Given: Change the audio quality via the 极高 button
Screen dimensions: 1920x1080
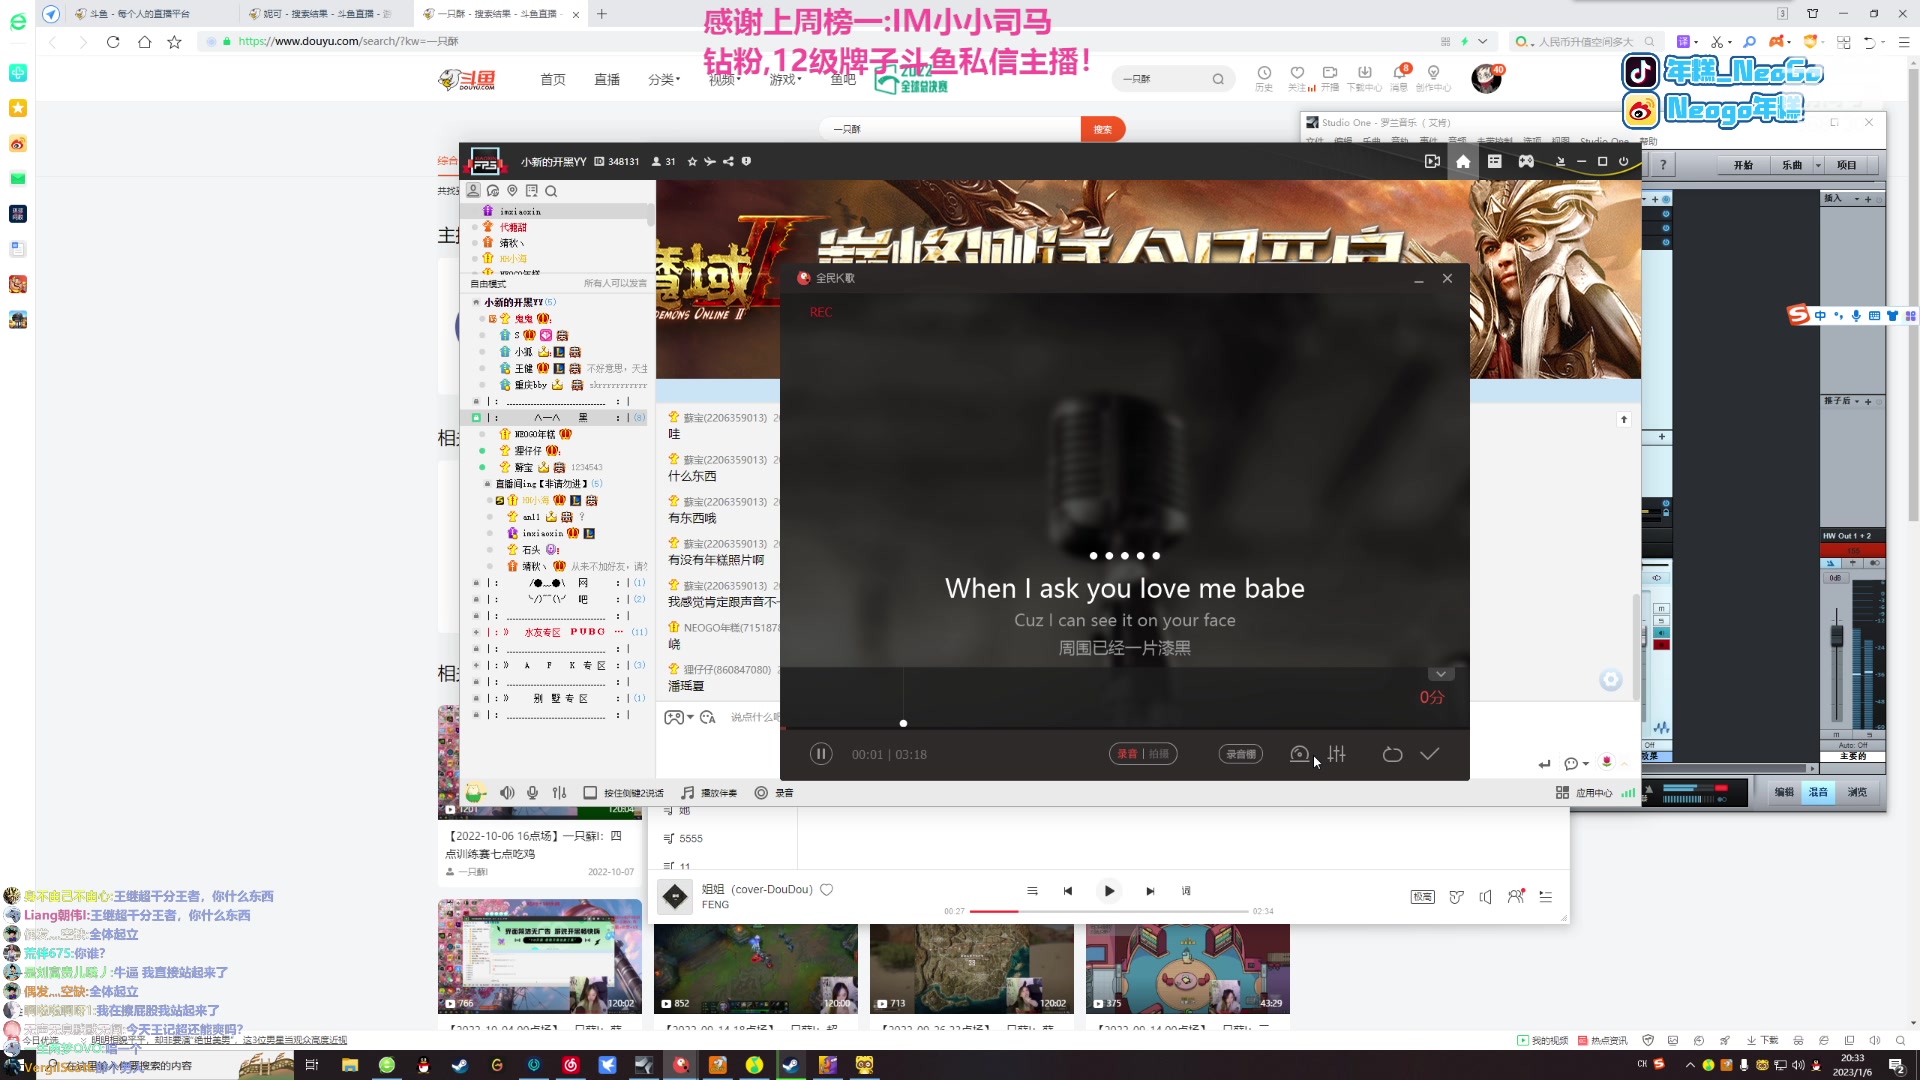Looking at the screenshot, I should (1422, 897).
